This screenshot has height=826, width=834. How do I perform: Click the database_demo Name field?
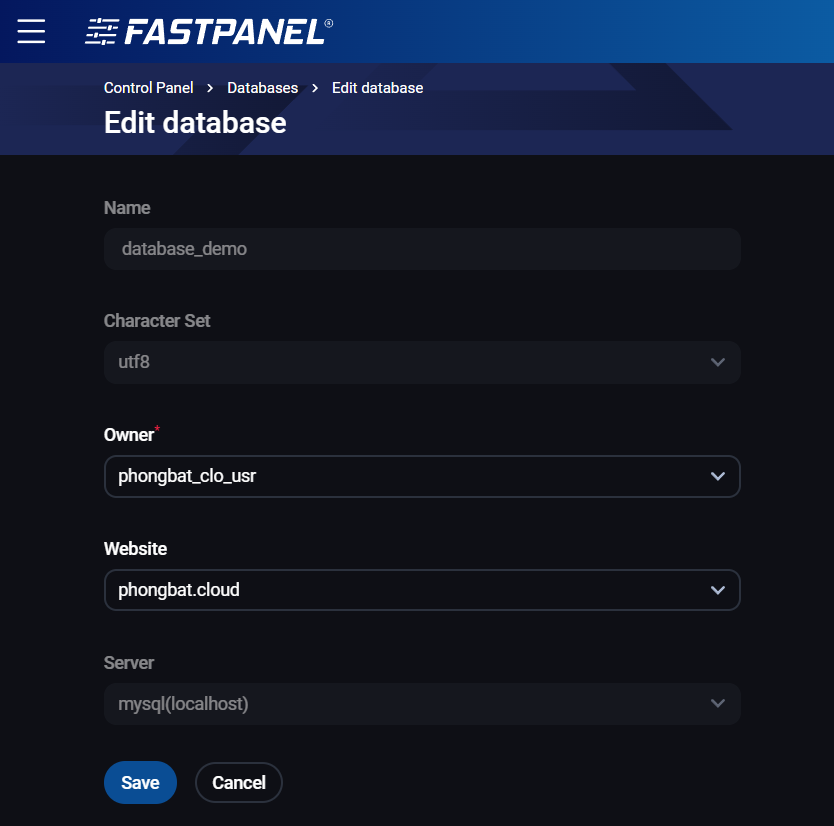[421, 249]
